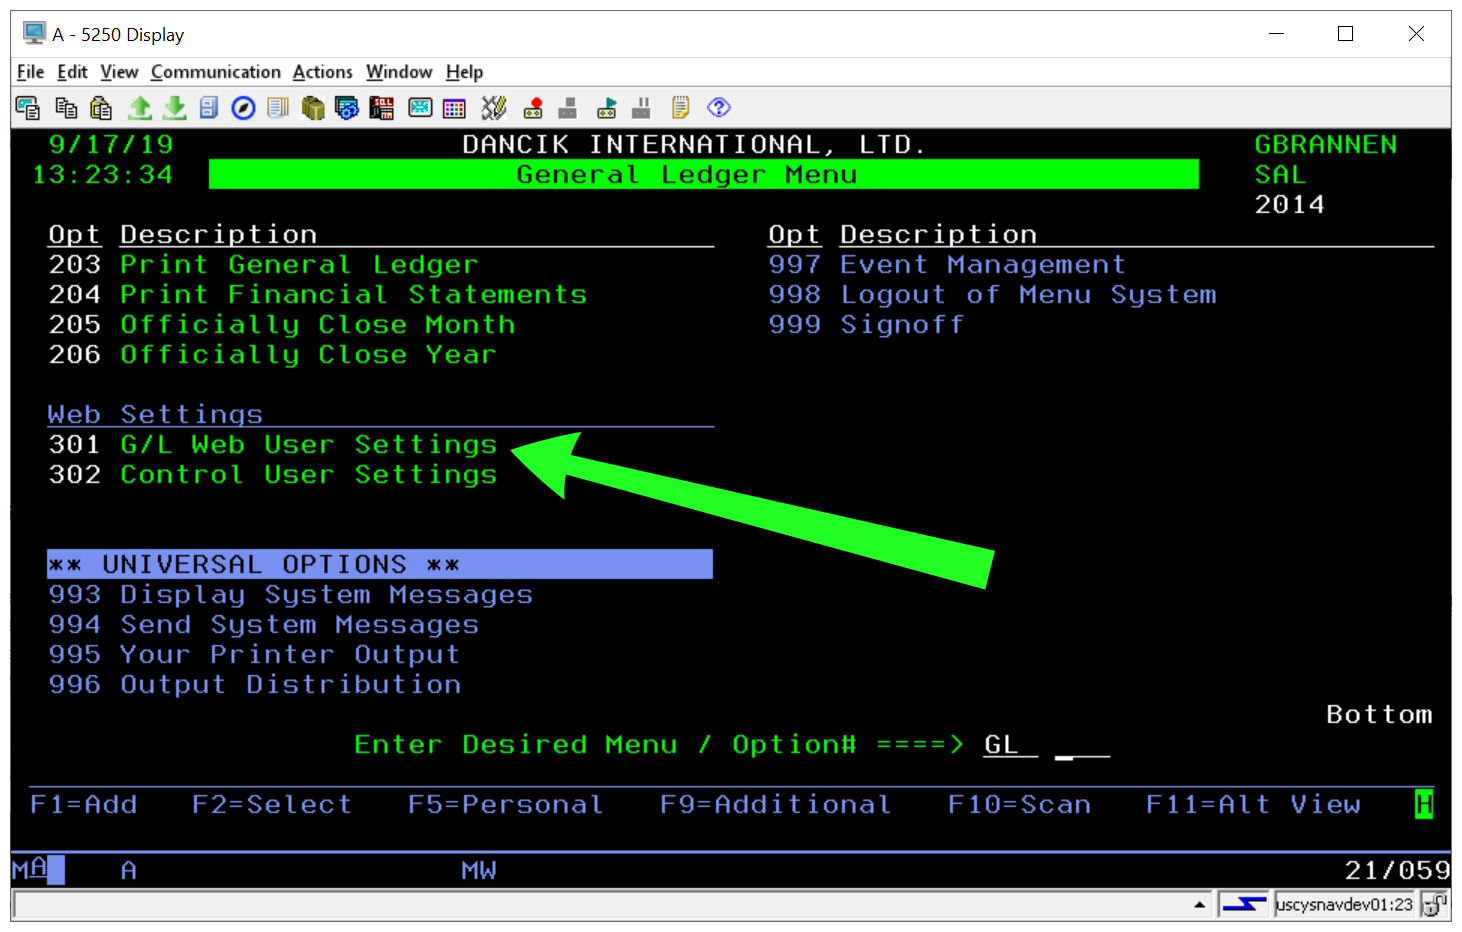Viewport: 1462px width, 932px height.
Task: Click the crossed tools remap icon
Action: coord(494,108)
